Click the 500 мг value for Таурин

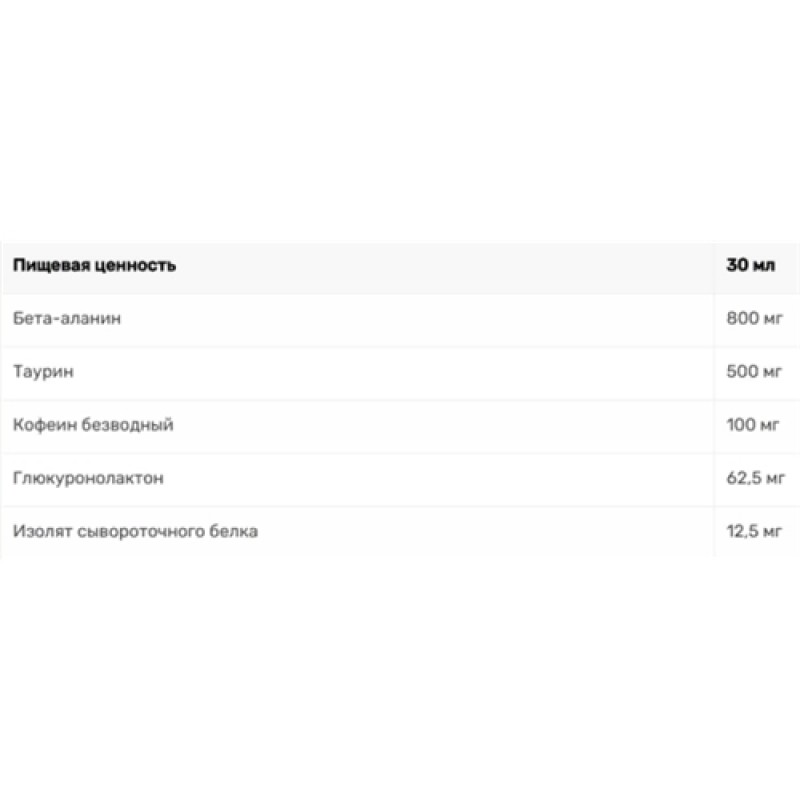click(753, 372)
